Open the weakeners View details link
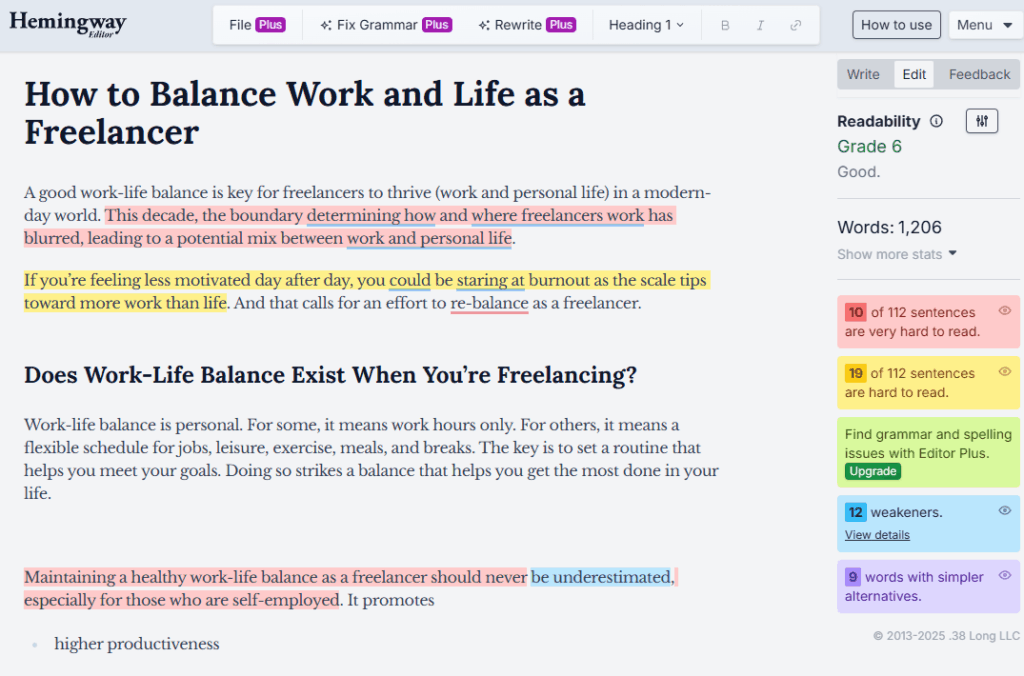This screenshot has height=676, width=1024. tap(877, 535)
